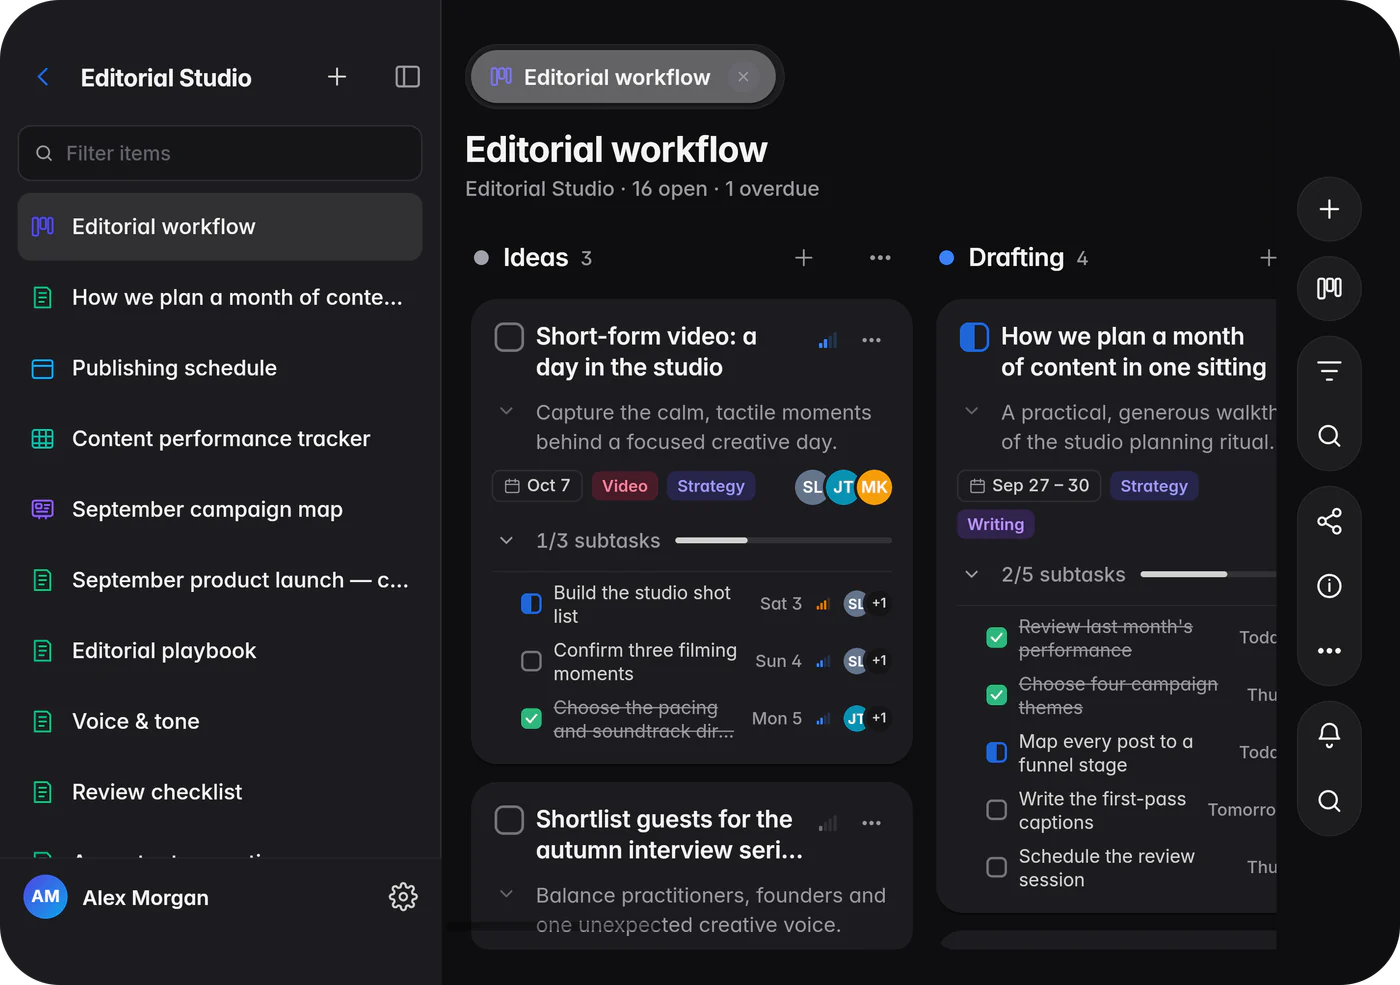Open the three-dot menu in right toolbar
The height and width of the screenshot is (985, 1400).
coord(1329,651)
